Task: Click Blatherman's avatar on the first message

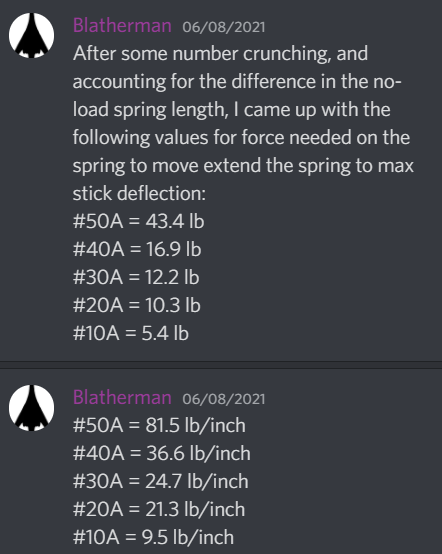Action: coord(31,35)
